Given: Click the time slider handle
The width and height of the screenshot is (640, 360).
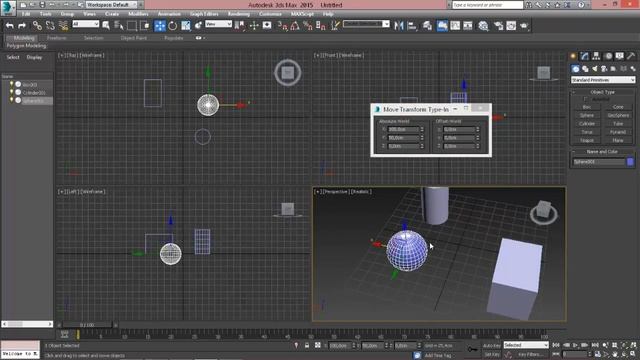Looking at the screenshot, I should tap(87, 325).
